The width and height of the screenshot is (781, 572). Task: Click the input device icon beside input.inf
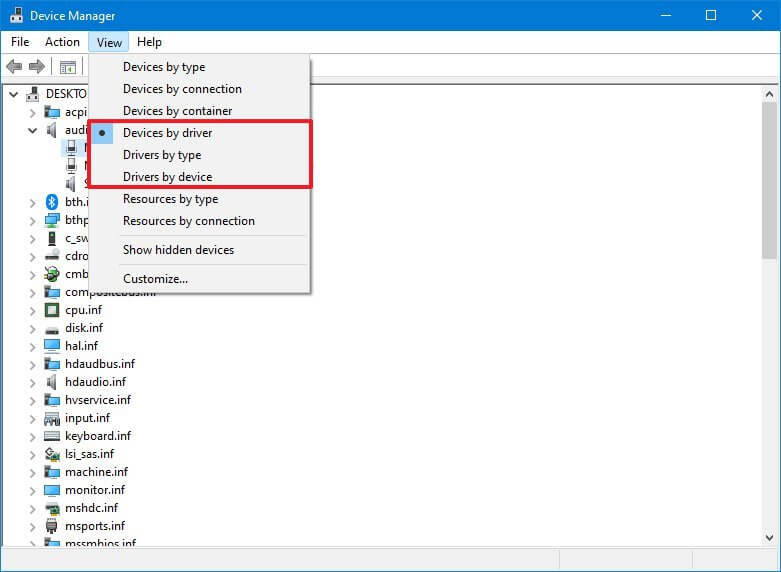click(52, 418)
